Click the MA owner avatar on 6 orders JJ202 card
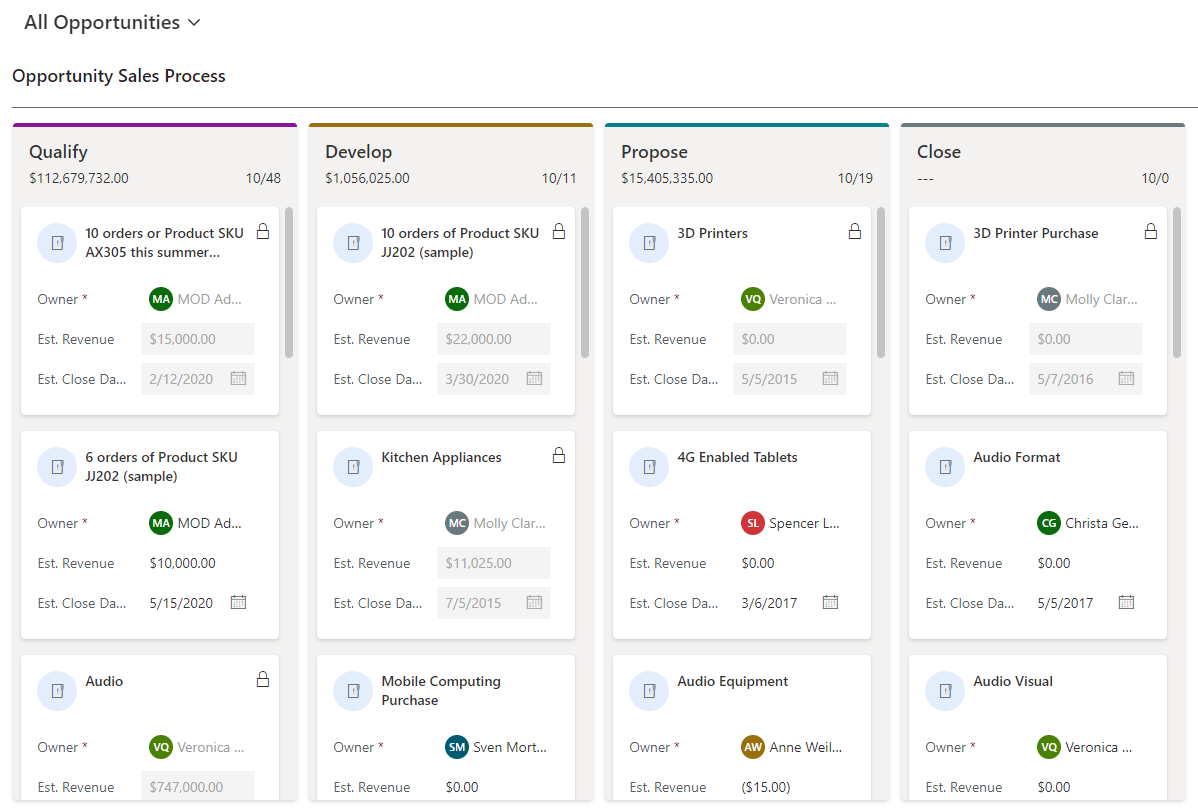Viewport: 1198px width, 809px height. (x=161, y=523)
